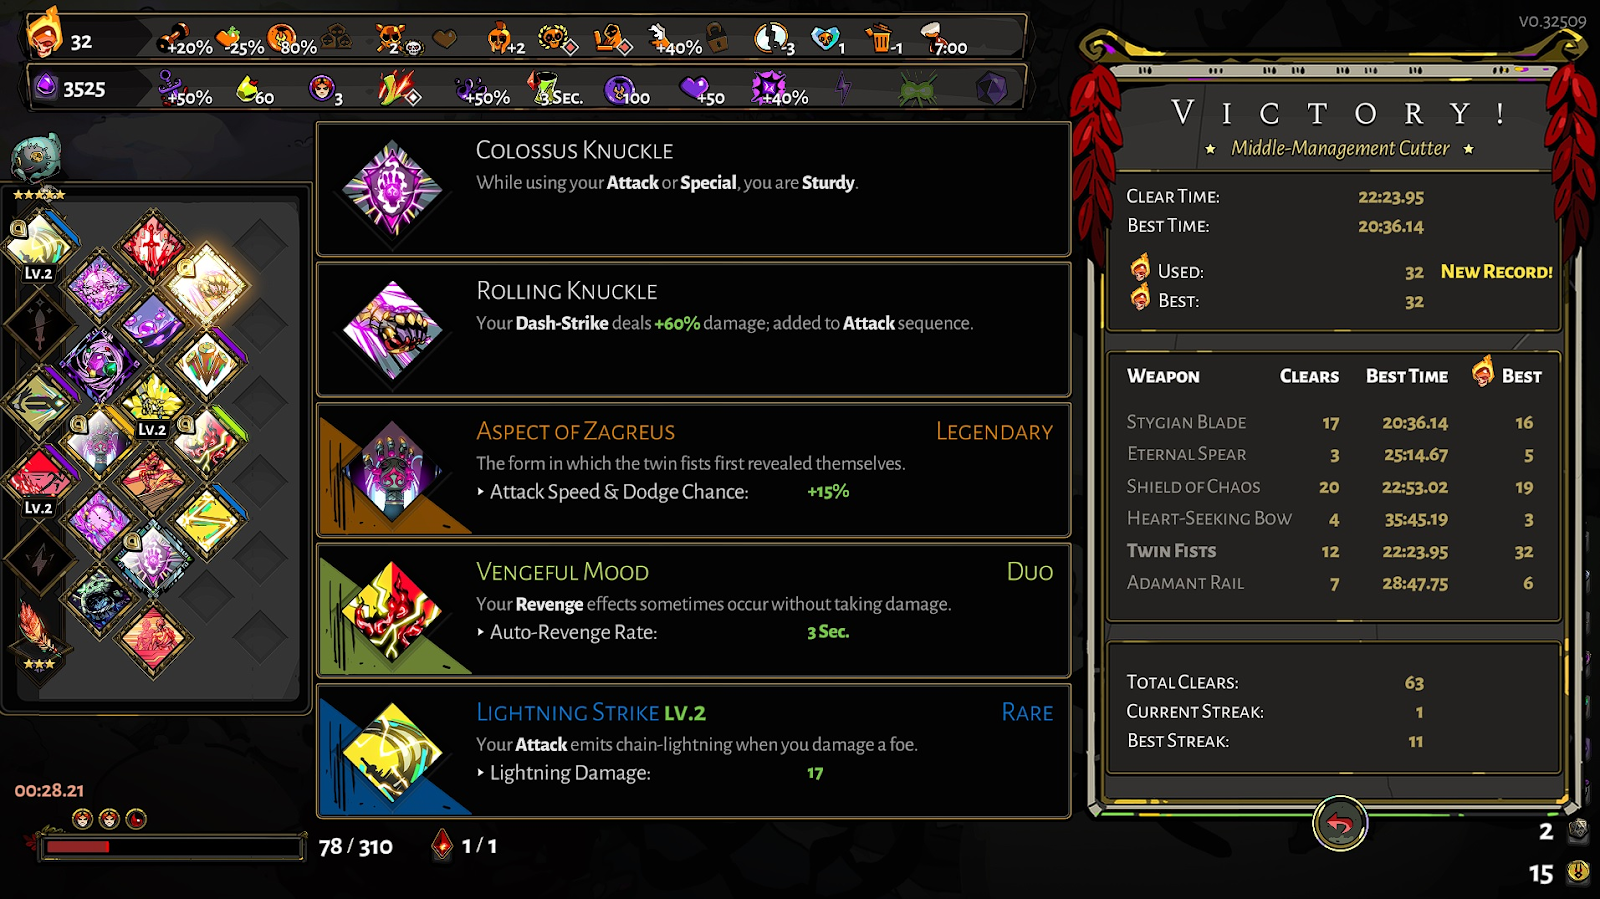Select the Colossus Knuckle boon icon

pos(393,190)
